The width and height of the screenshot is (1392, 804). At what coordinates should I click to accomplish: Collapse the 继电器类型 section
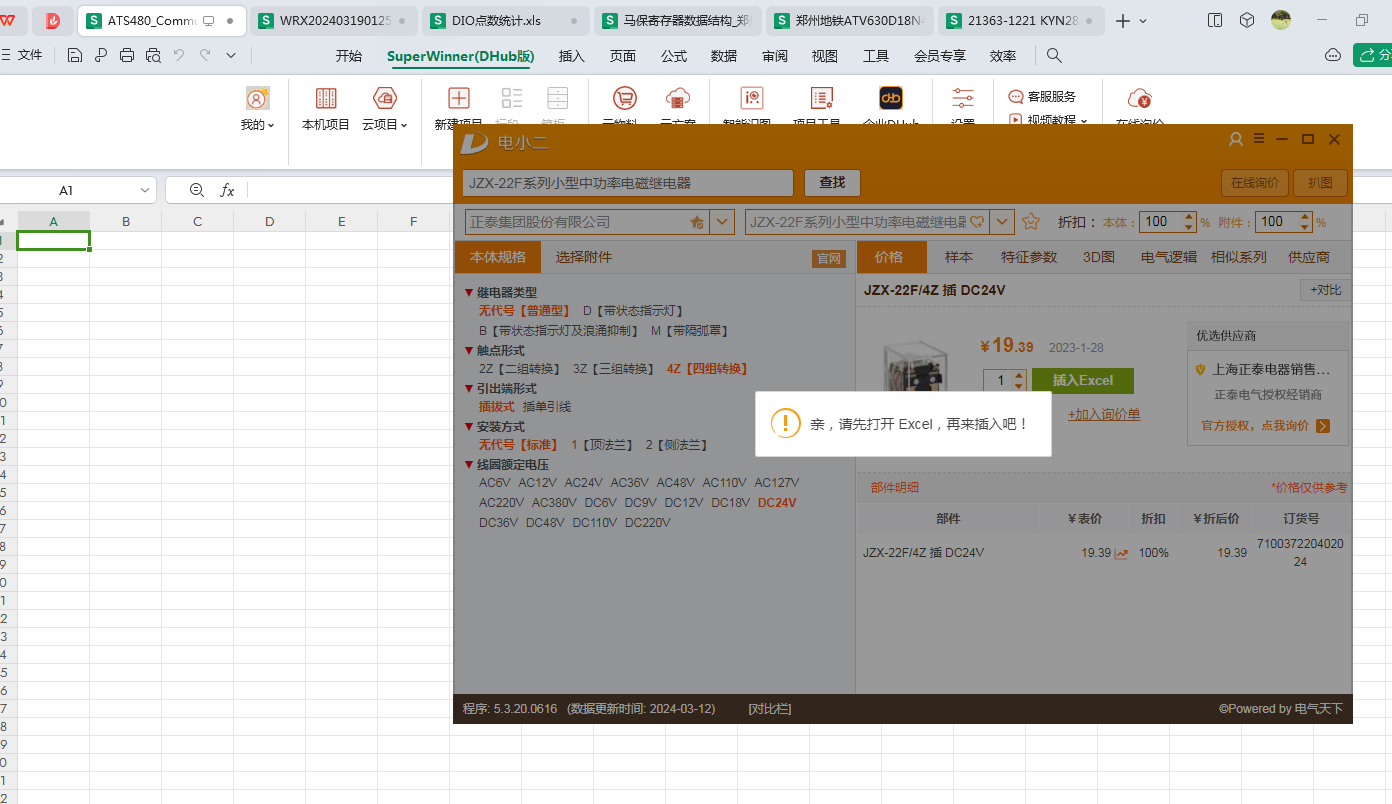(469, 293)
